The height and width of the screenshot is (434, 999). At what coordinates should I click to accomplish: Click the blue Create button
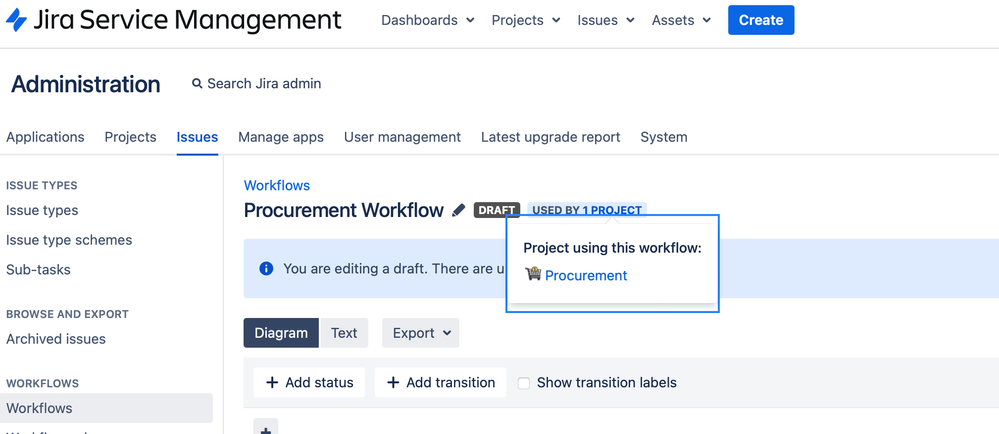(761, 20)
